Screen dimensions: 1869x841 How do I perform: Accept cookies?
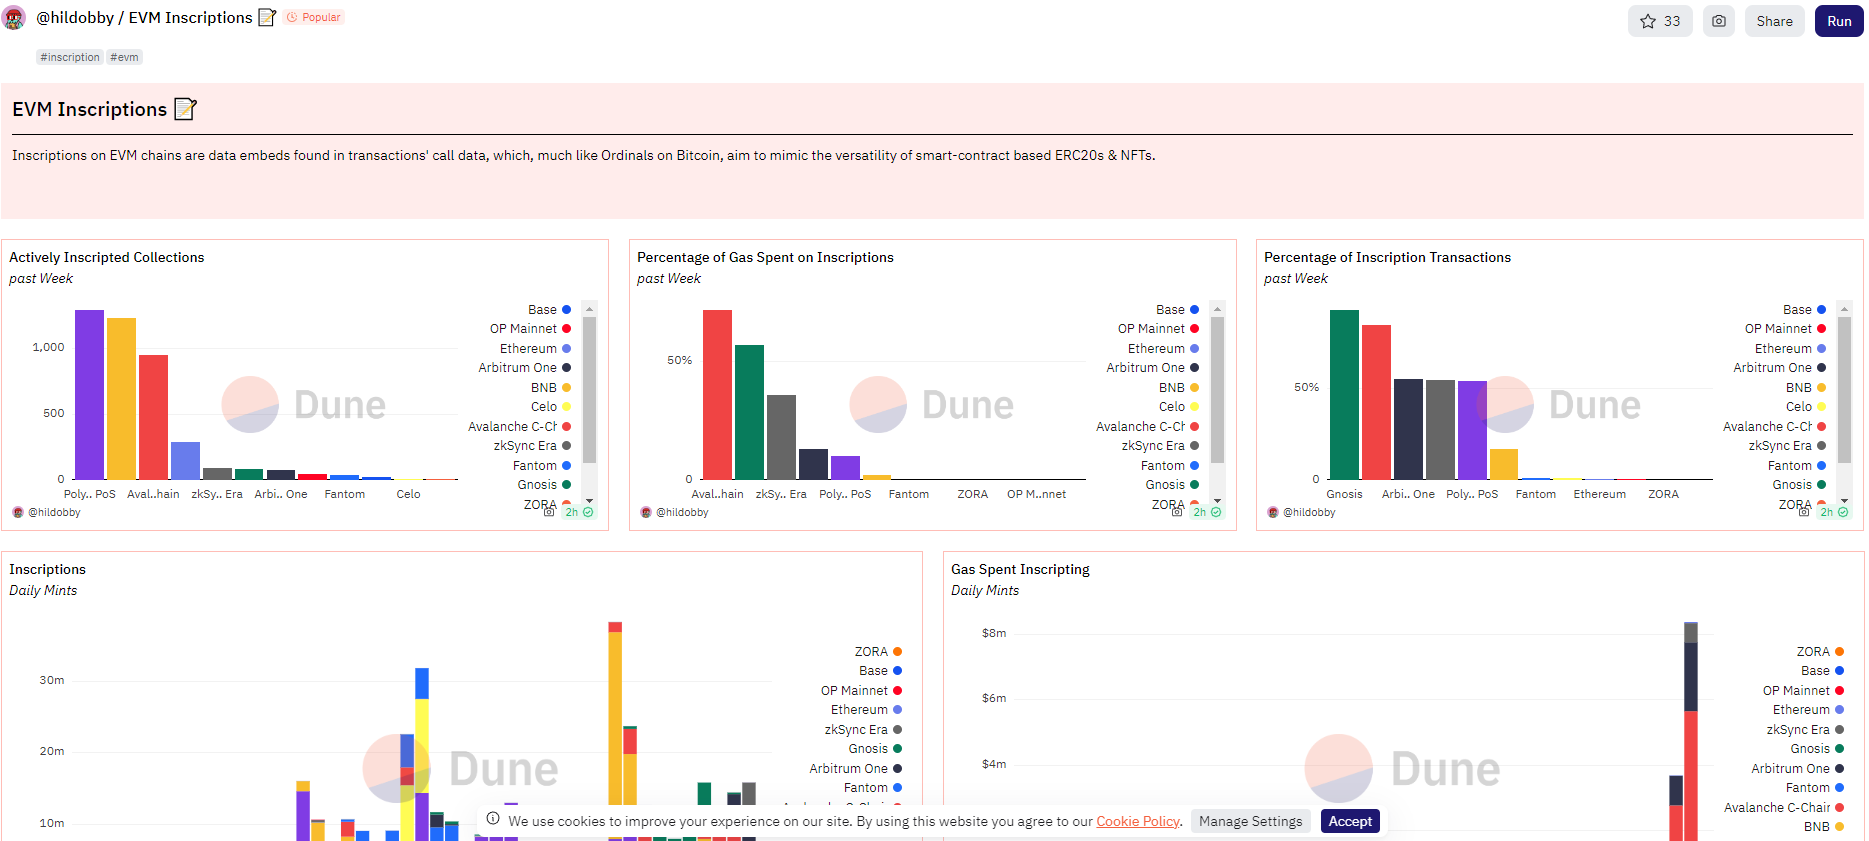pos(1350,821)
